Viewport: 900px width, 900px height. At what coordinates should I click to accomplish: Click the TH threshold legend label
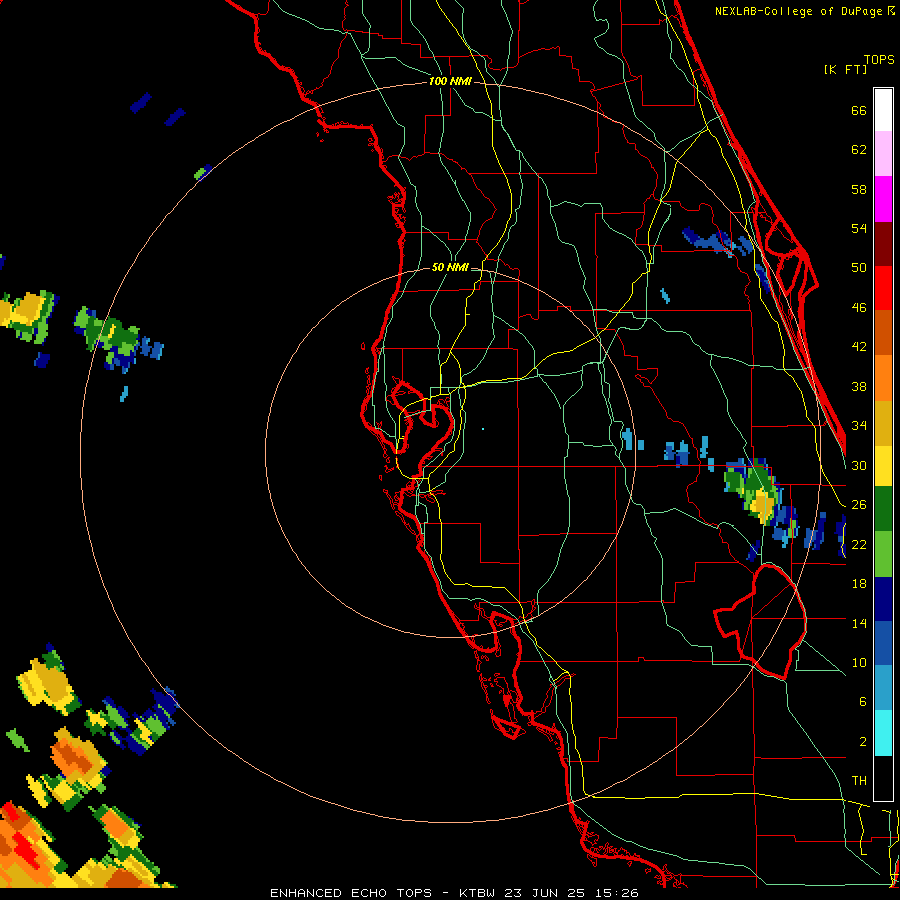859,781
